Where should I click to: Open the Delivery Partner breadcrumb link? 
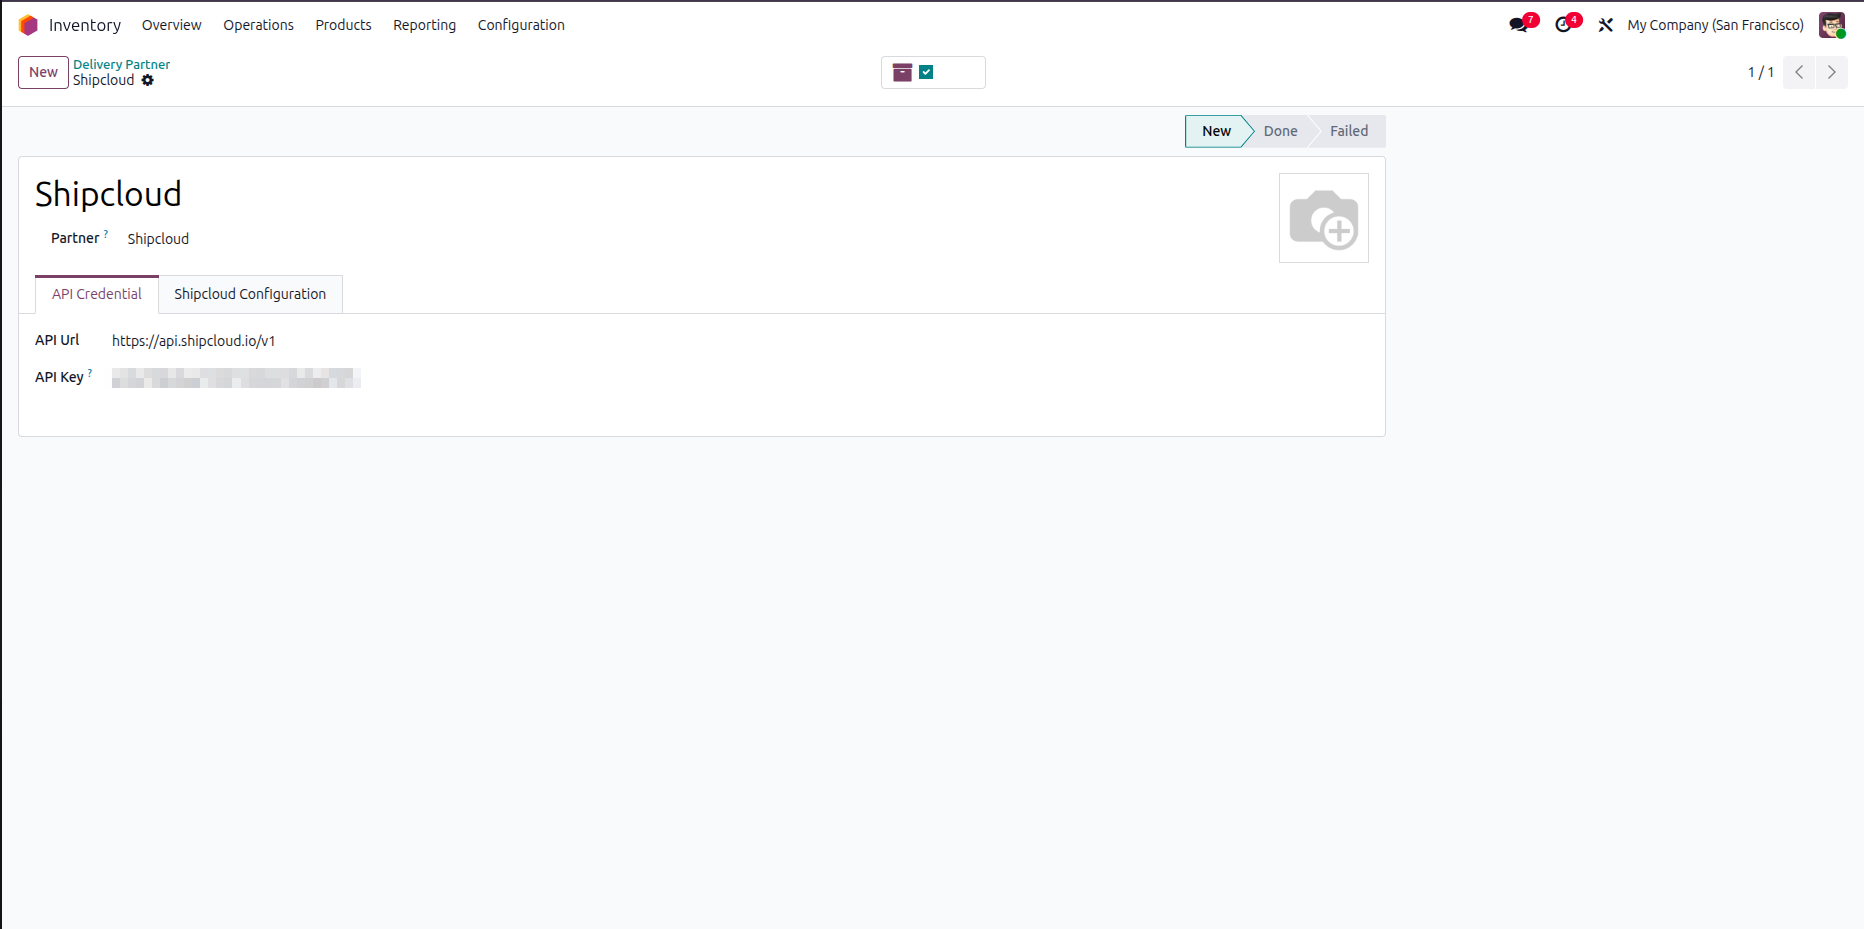coord(121,64)
